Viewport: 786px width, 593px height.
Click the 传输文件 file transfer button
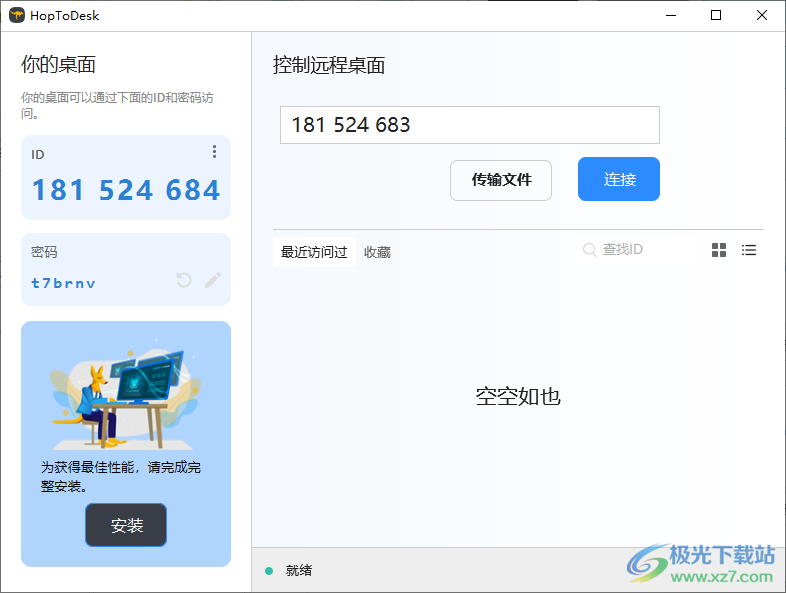[501, 180]
